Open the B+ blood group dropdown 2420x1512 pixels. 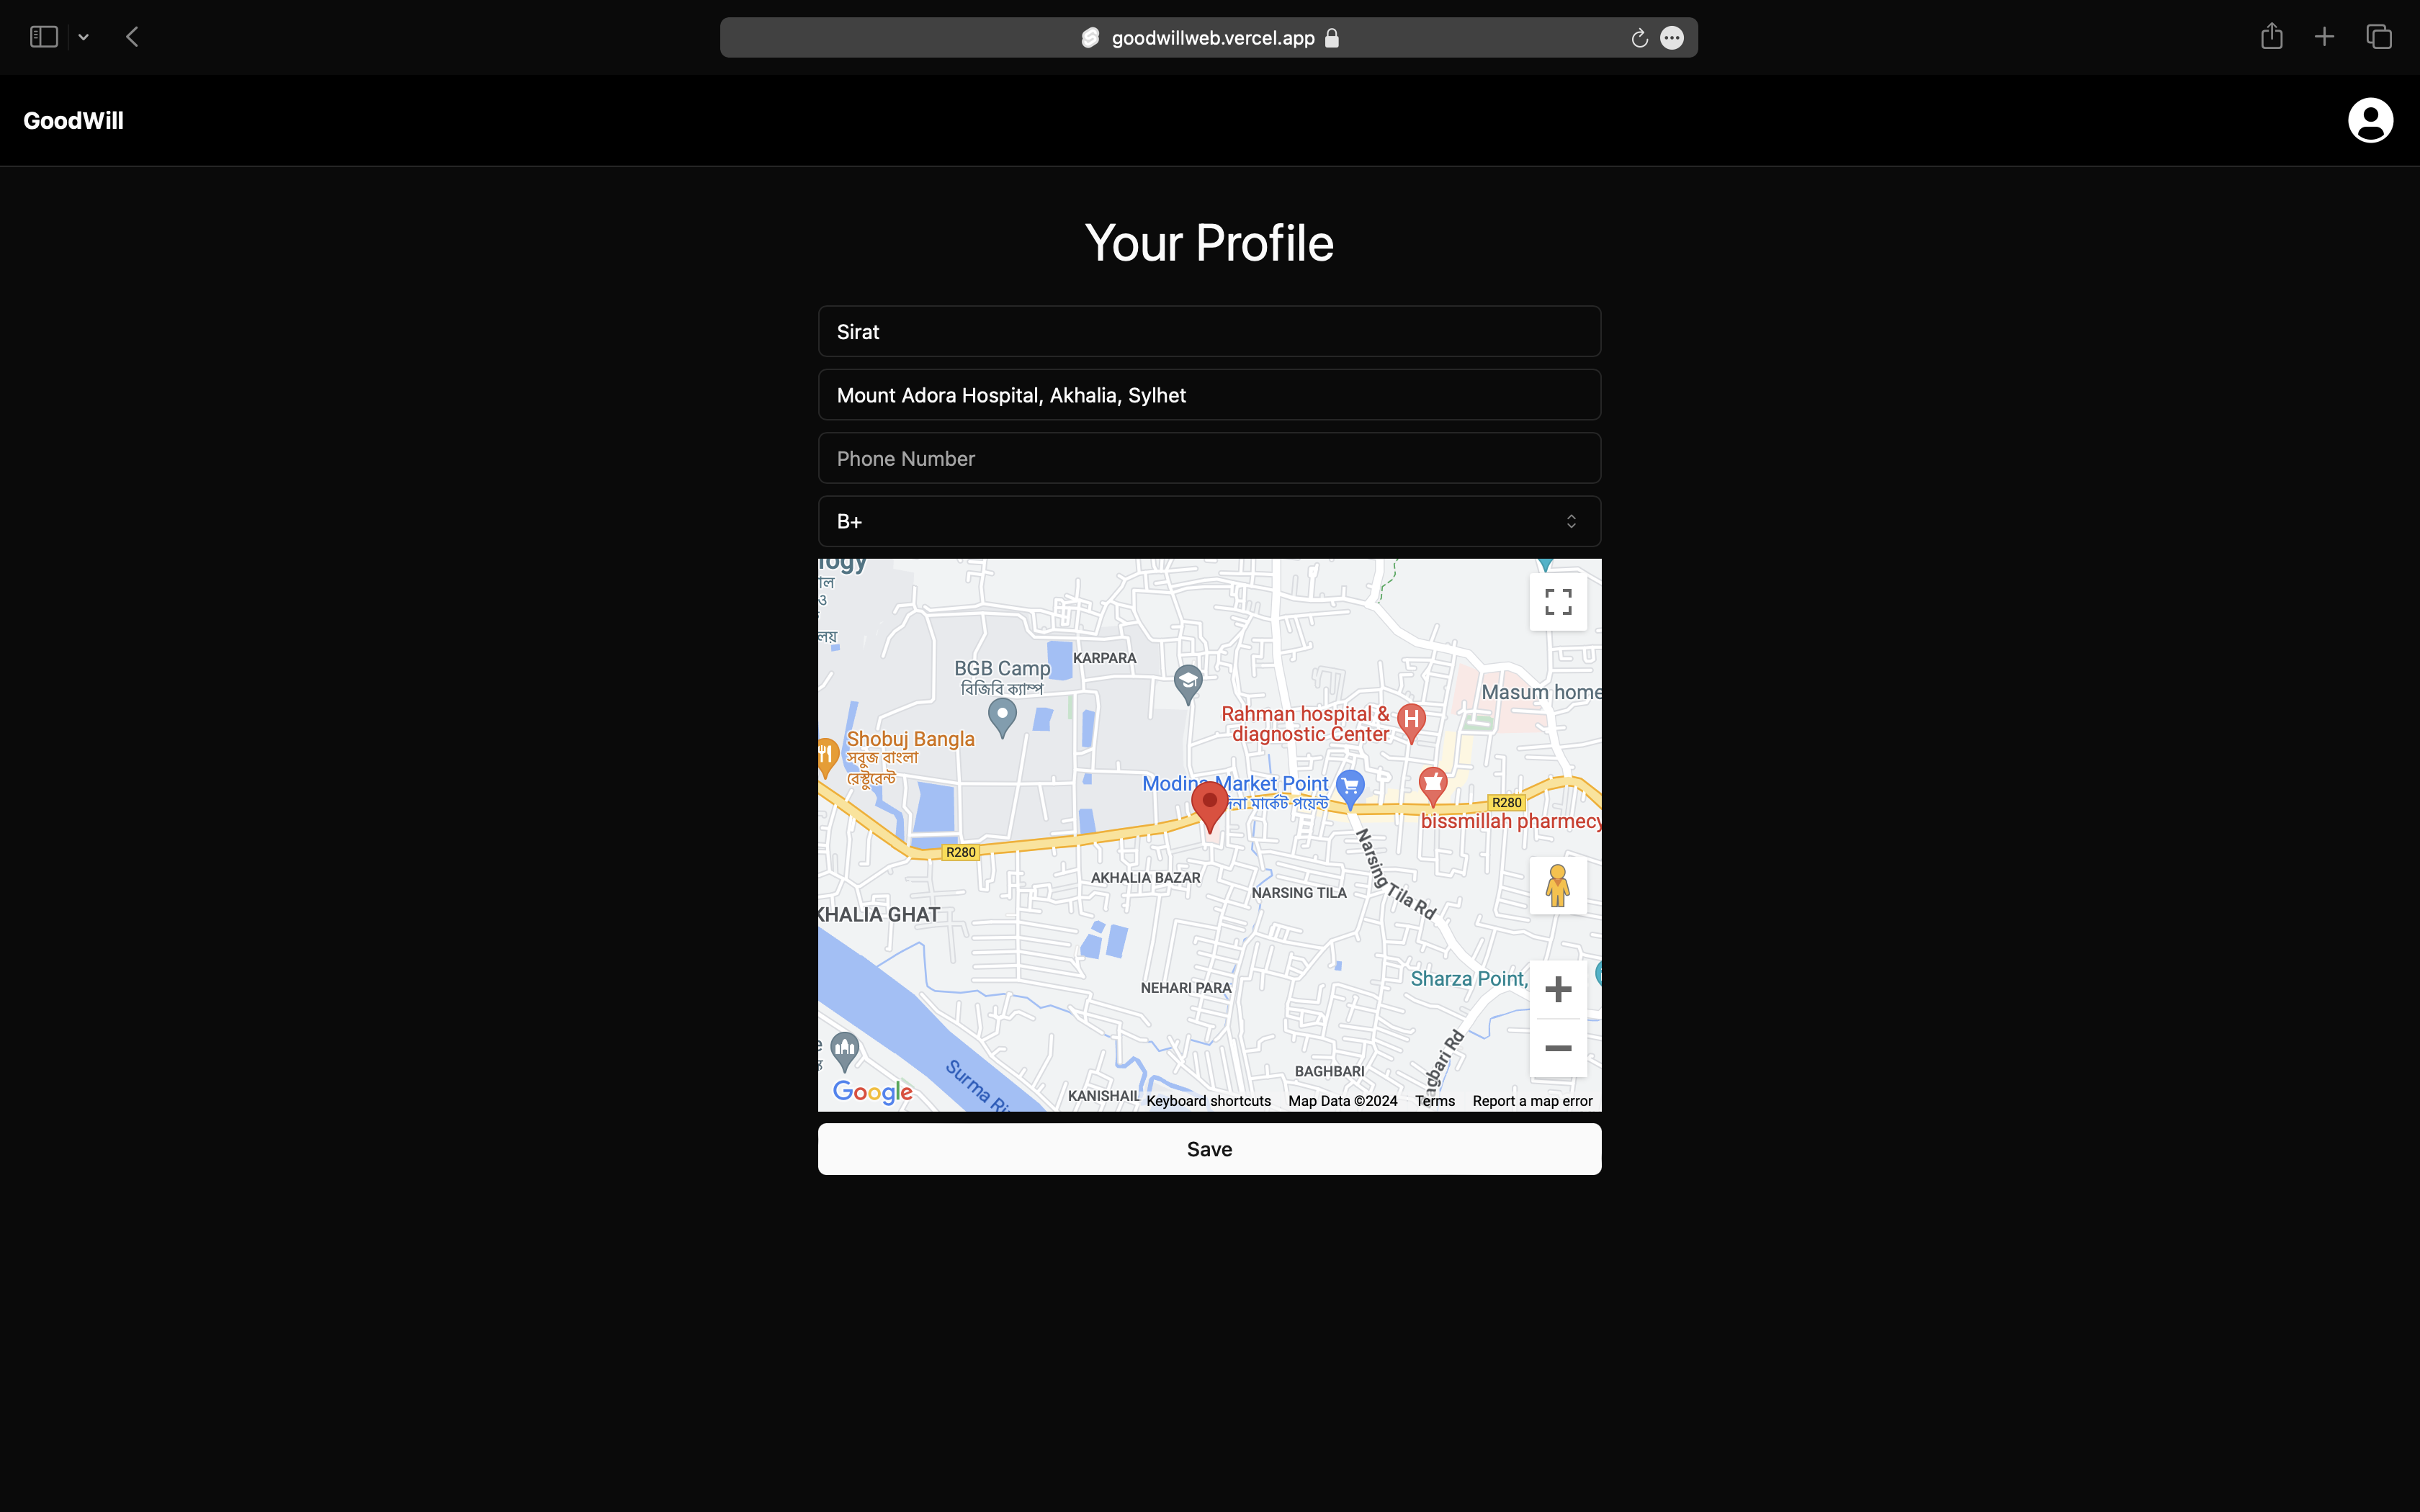pos(1209,521)
